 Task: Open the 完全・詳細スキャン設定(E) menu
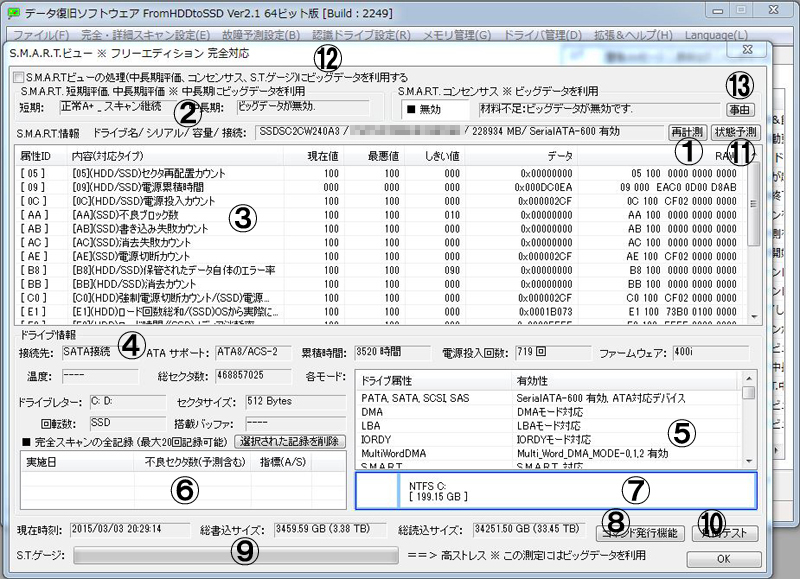(x=145, y=35)
